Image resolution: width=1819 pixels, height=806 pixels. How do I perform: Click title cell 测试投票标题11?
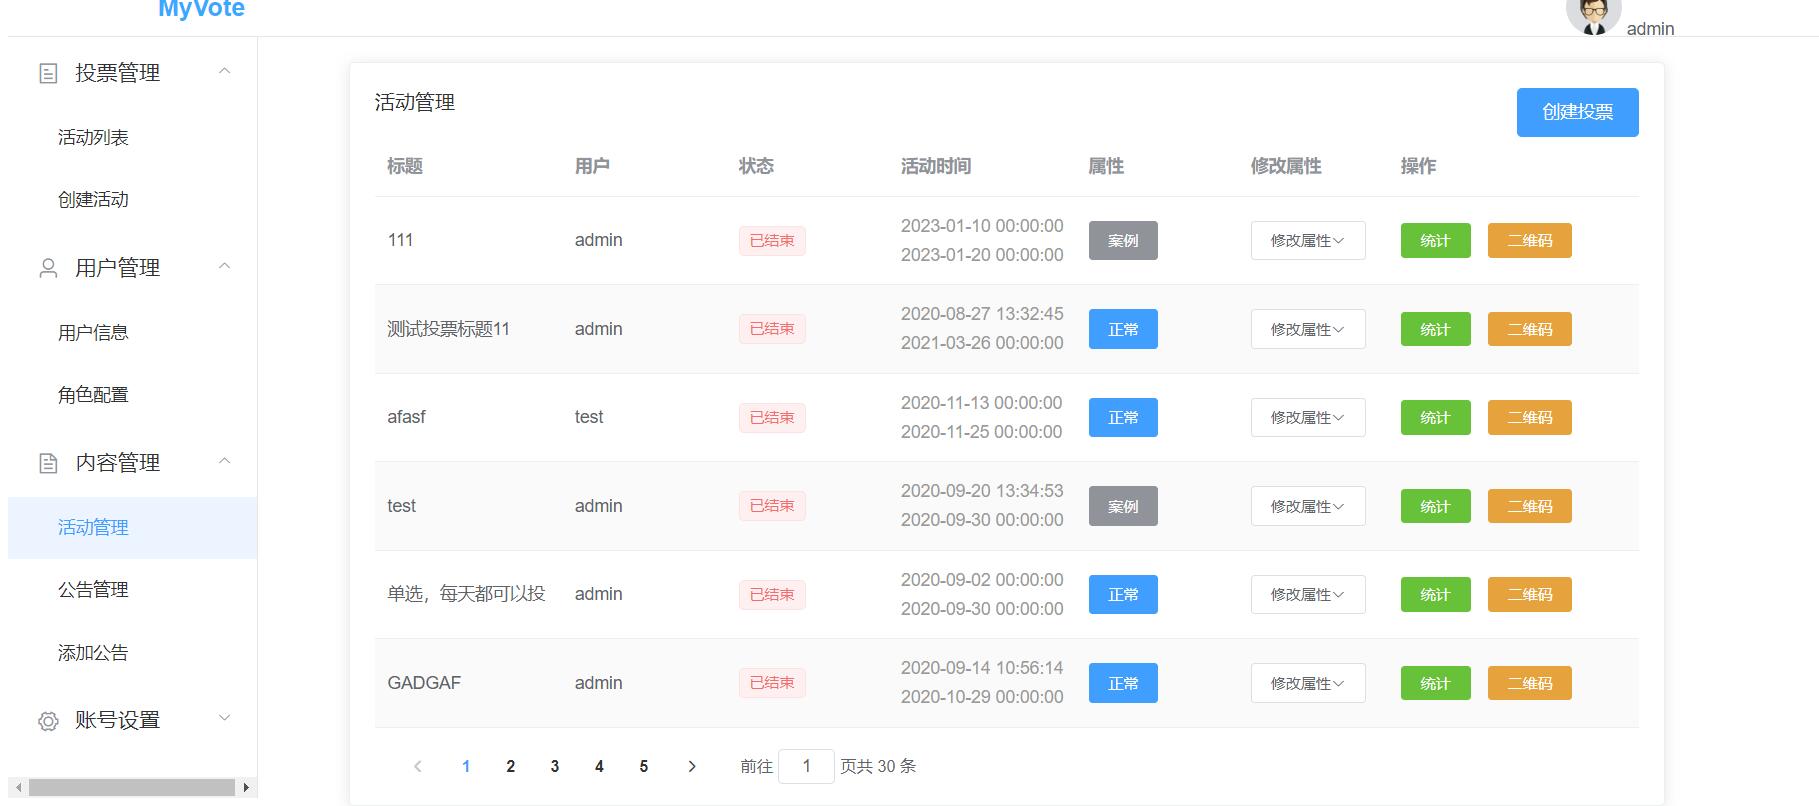pyautogui.click(x=448, y=329)
